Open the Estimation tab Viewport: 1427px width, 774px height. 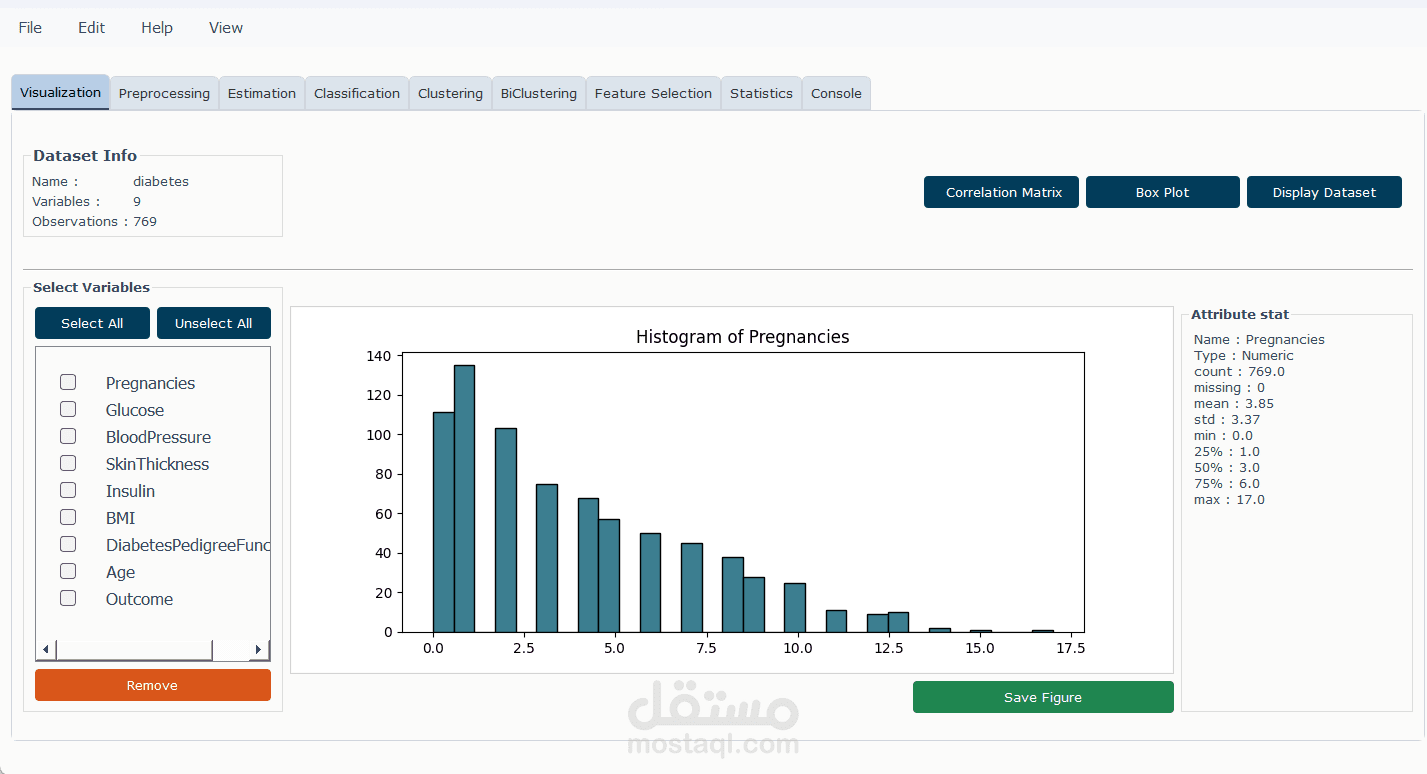[x=262, y=94]
